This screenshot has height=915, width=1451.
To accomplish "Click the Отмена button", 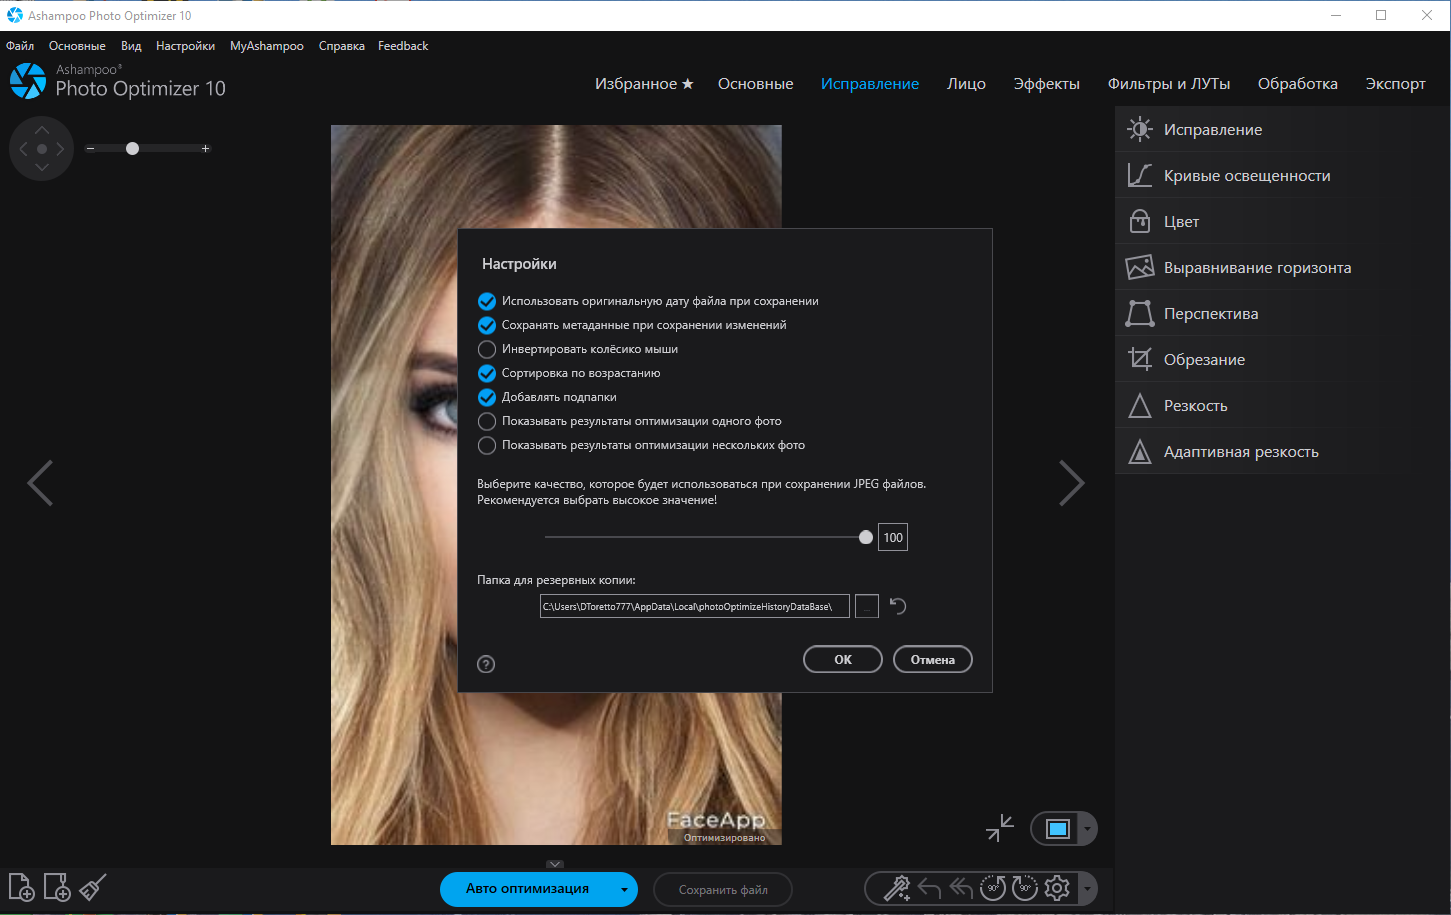I will tap(933, 660).
